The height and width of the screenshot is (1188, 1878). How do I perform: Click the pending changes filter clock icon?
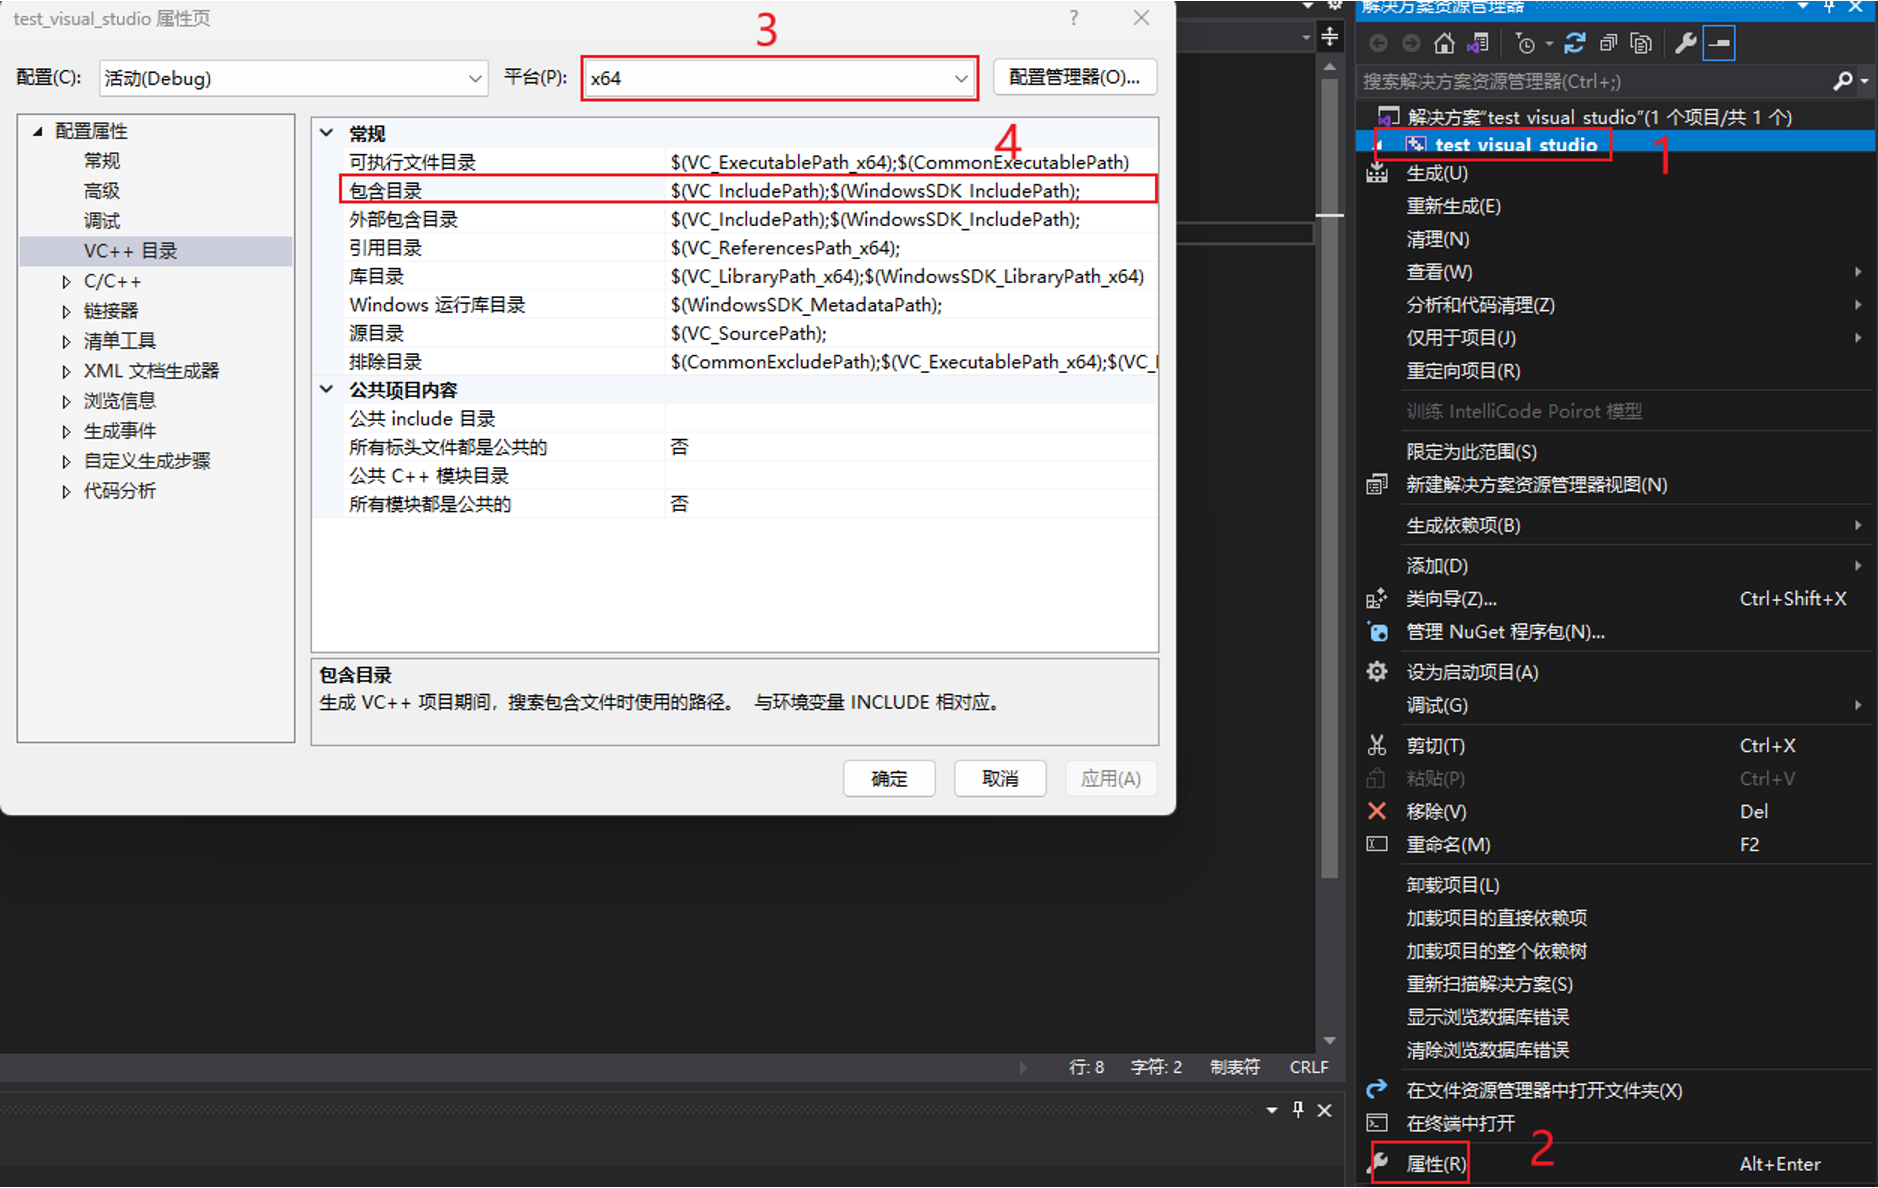1525,43
